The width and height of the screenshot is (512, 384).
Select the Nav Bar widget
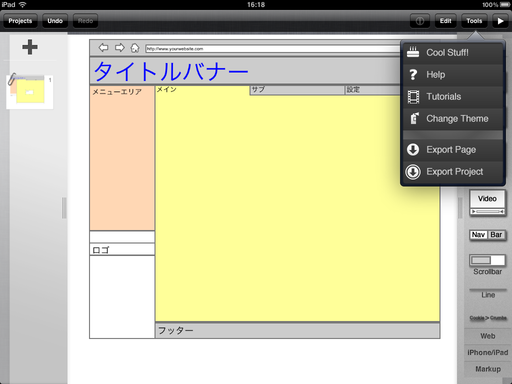[487, 235]
